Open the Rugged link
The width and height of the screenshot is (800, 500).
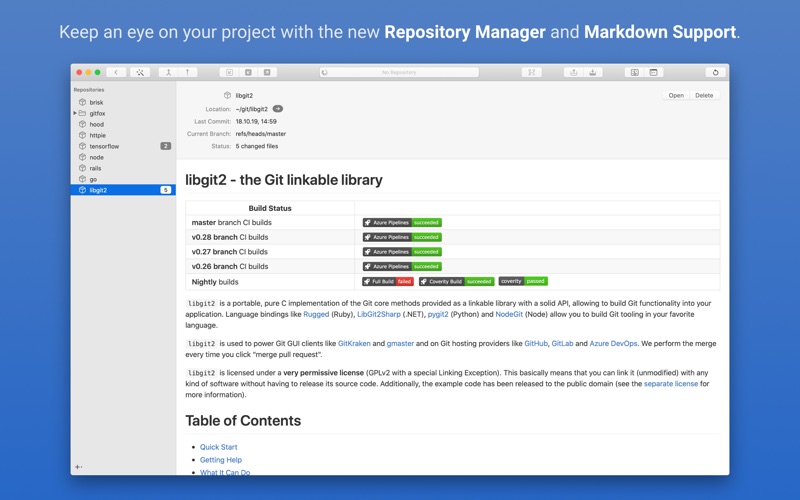[x=316, y=314]
